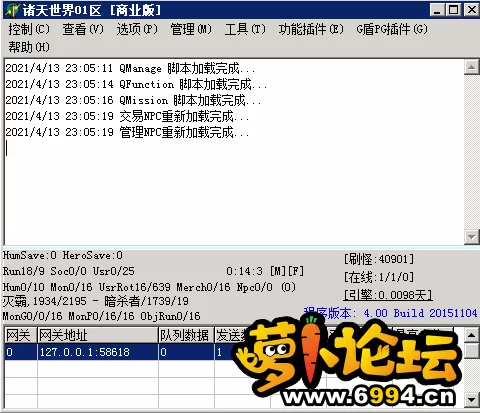Click the gateway table scroll down arrow
Image resolution: width=480 pixels, height=413 pixels.
[x=471, y=399]
